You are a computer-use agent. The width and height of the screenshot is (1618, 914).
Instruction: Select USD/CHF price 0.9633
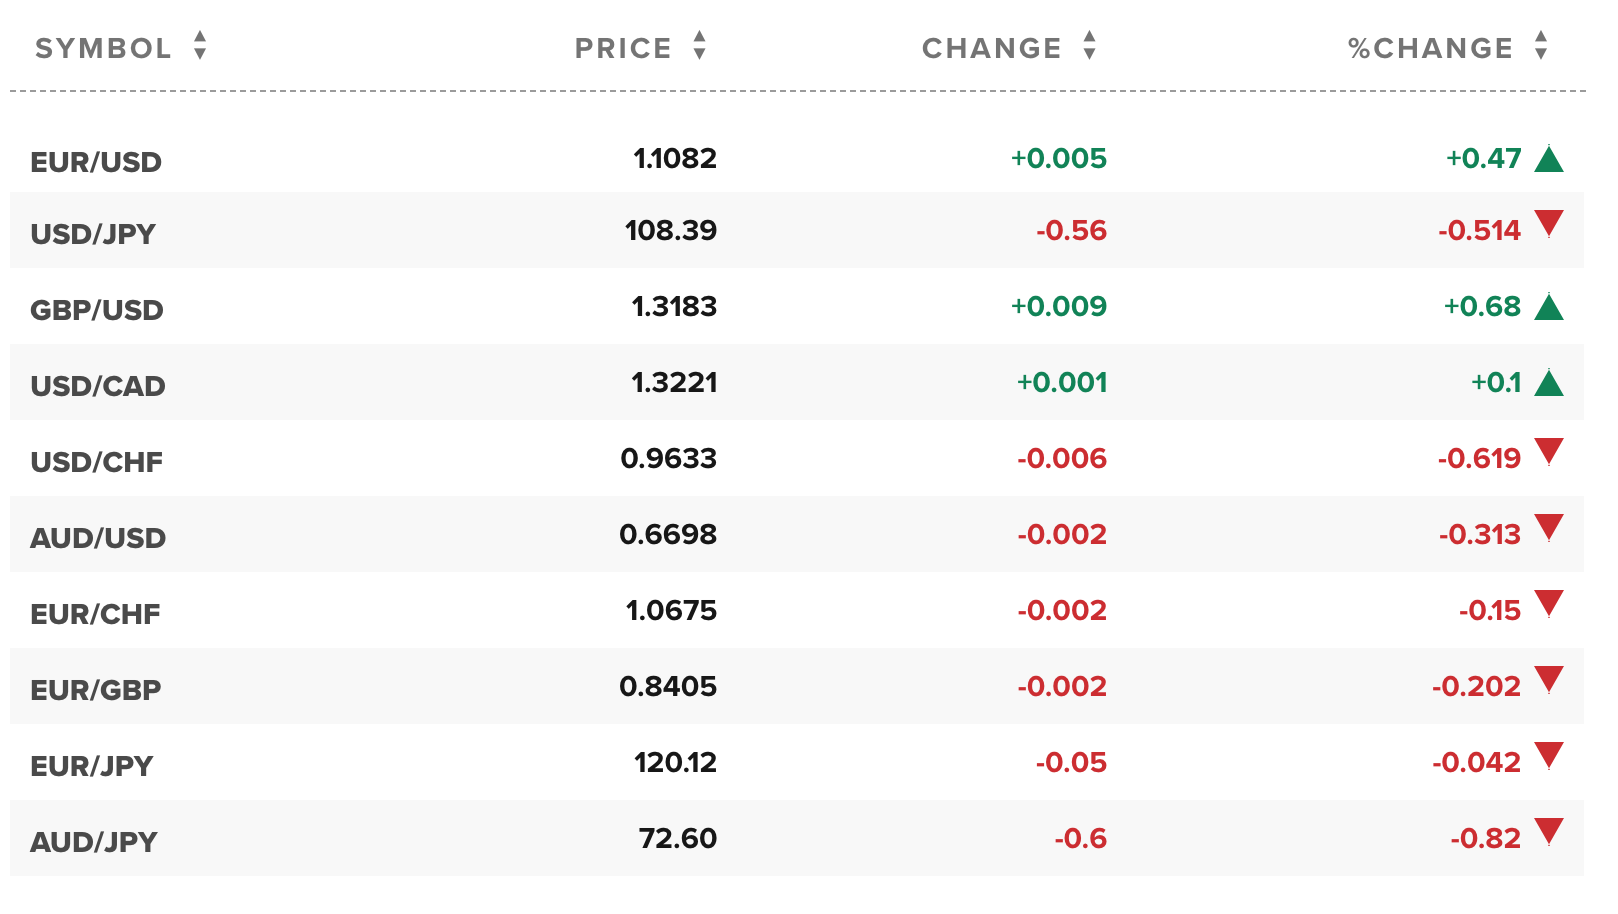(x=669, y=458)
